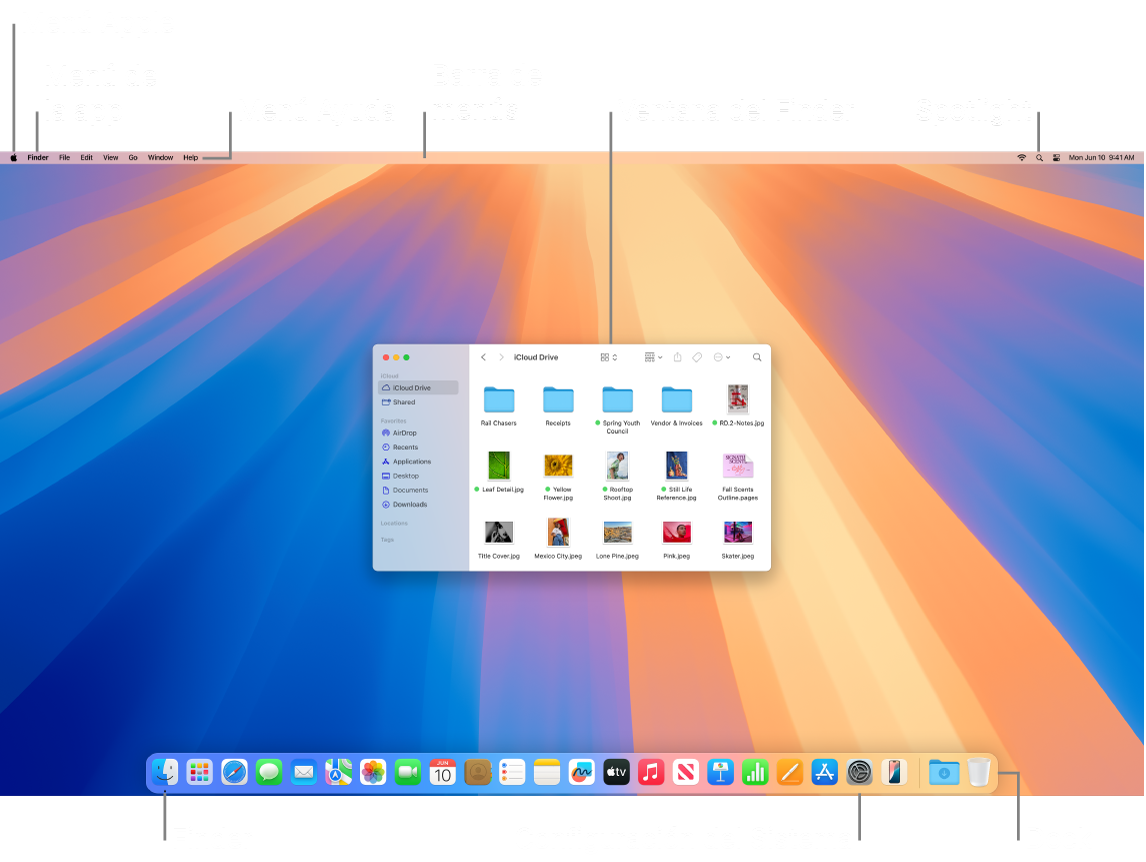Viewport: 1146px width, 862px height.
Task: Open Finder from the Dock
Action: 165,772
